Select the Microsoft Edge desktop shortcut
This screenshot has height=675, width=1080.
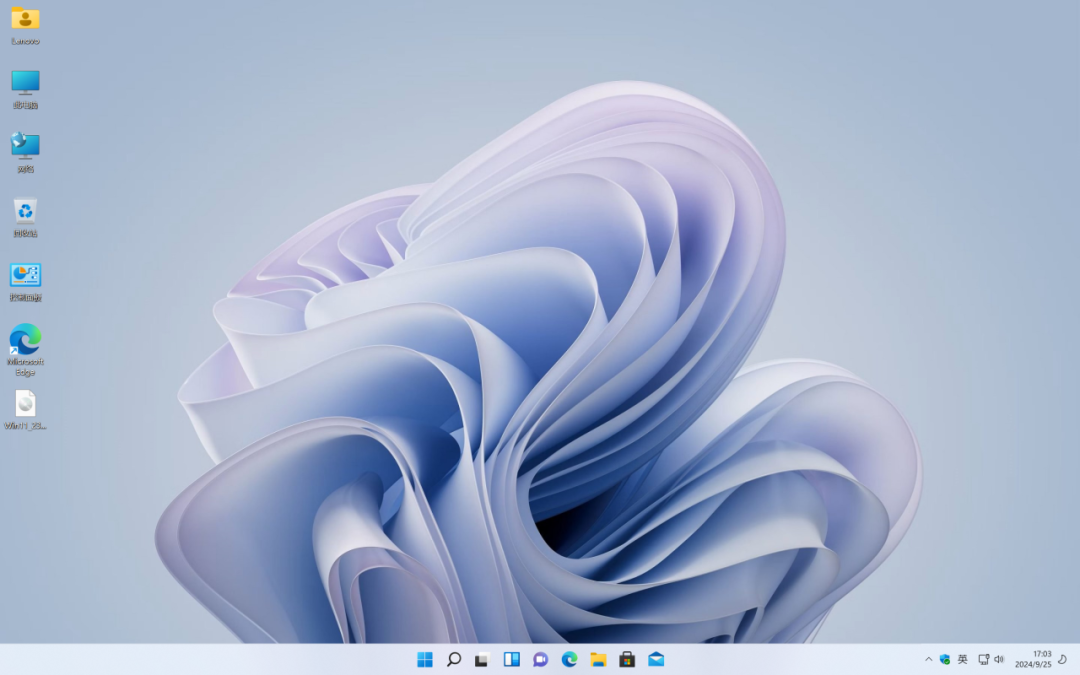(25, 350)
